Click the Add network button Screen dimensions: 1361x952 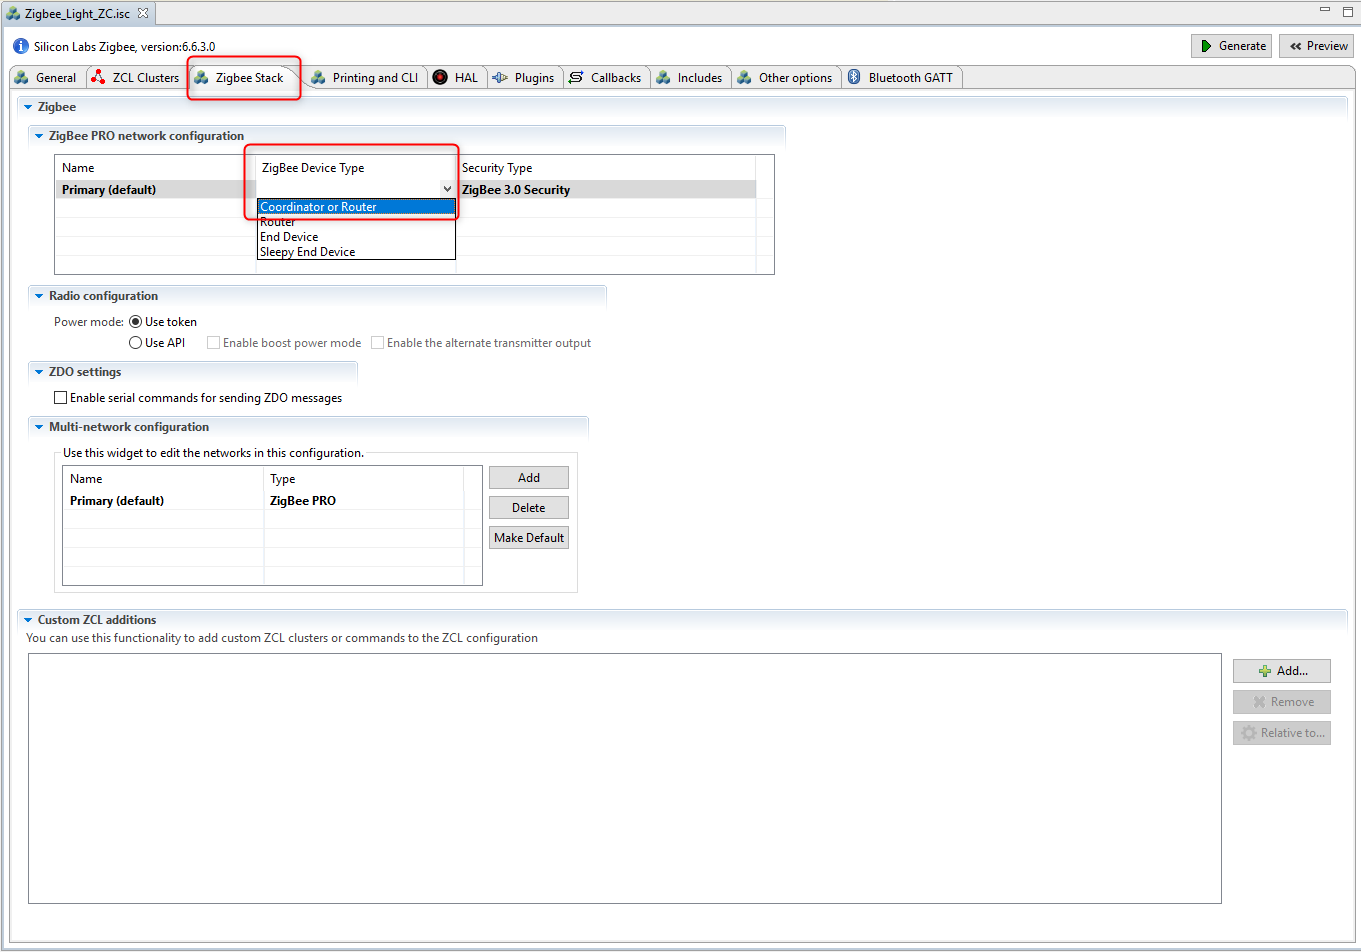tap(529, 478)
